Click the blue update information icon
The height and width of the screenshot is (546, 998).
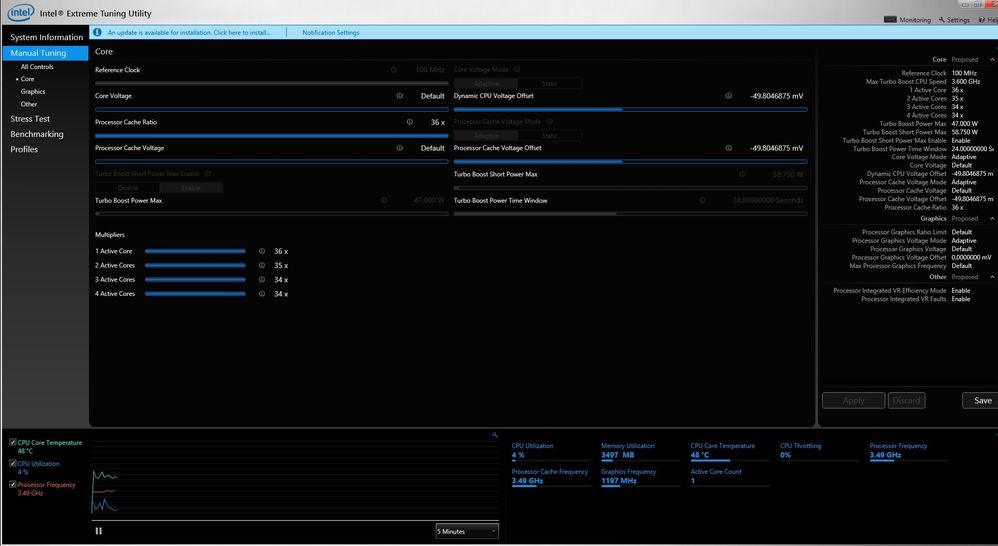97,32
